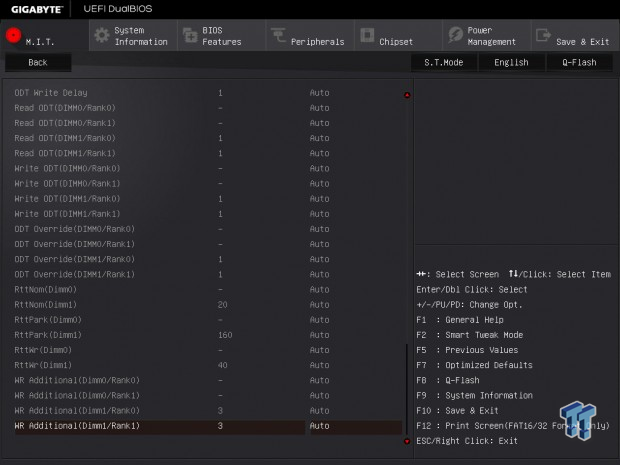Click the Power Management leaf icon
The image size is (620, 465).
tap(456, 35)
